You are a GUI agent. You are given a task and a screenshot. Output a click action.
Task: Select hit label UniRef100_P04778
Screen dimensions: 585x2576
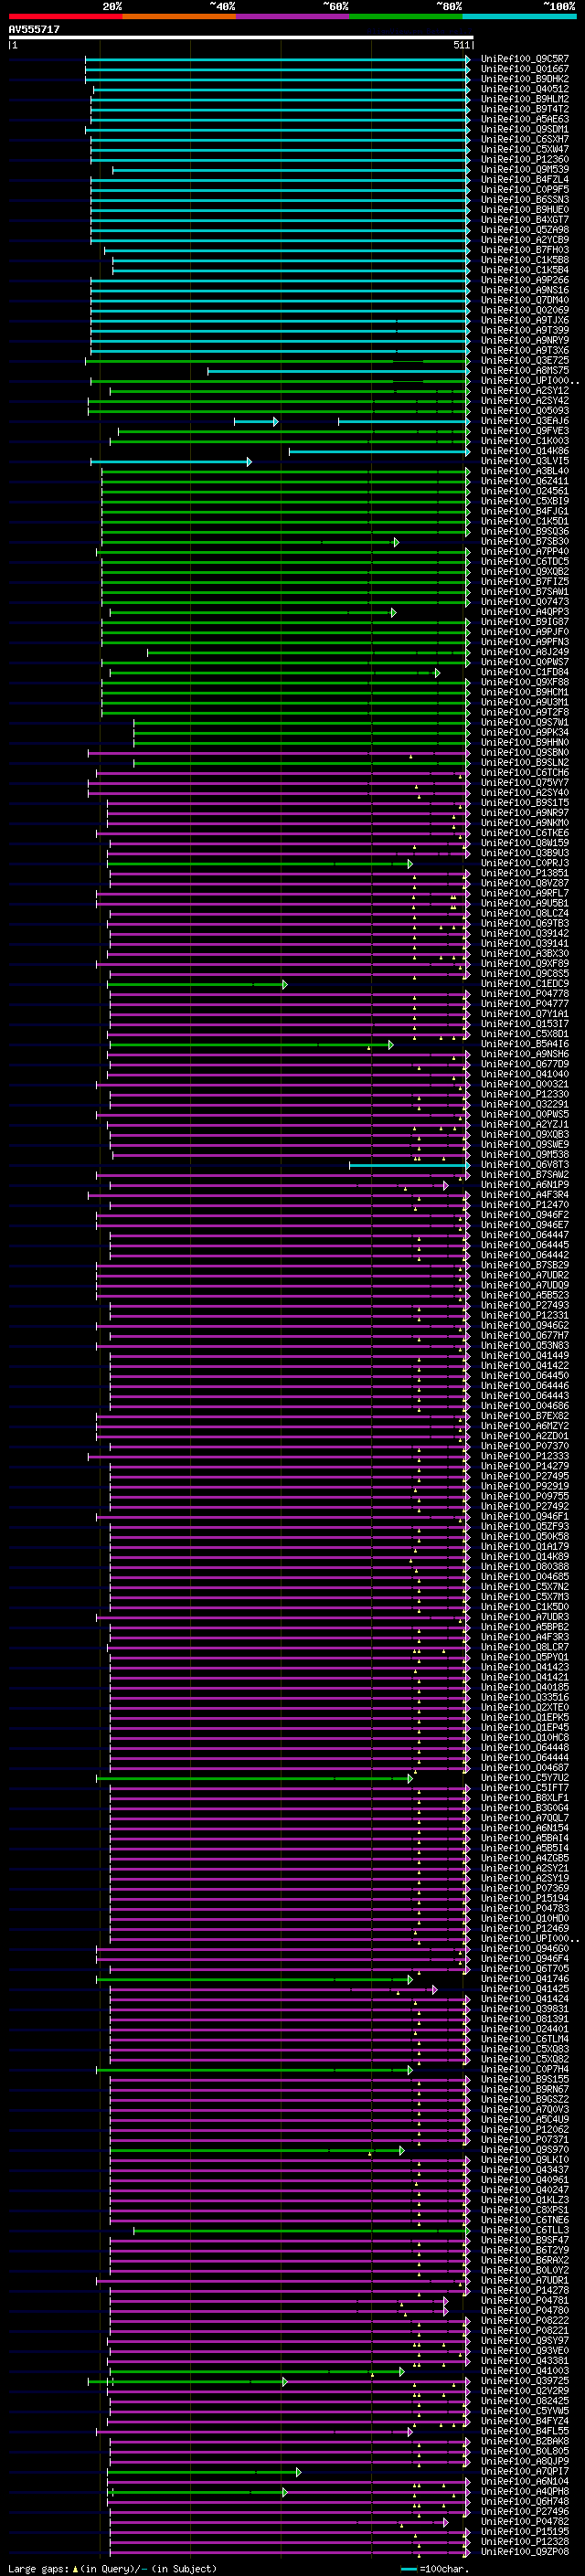coord(525,994)
